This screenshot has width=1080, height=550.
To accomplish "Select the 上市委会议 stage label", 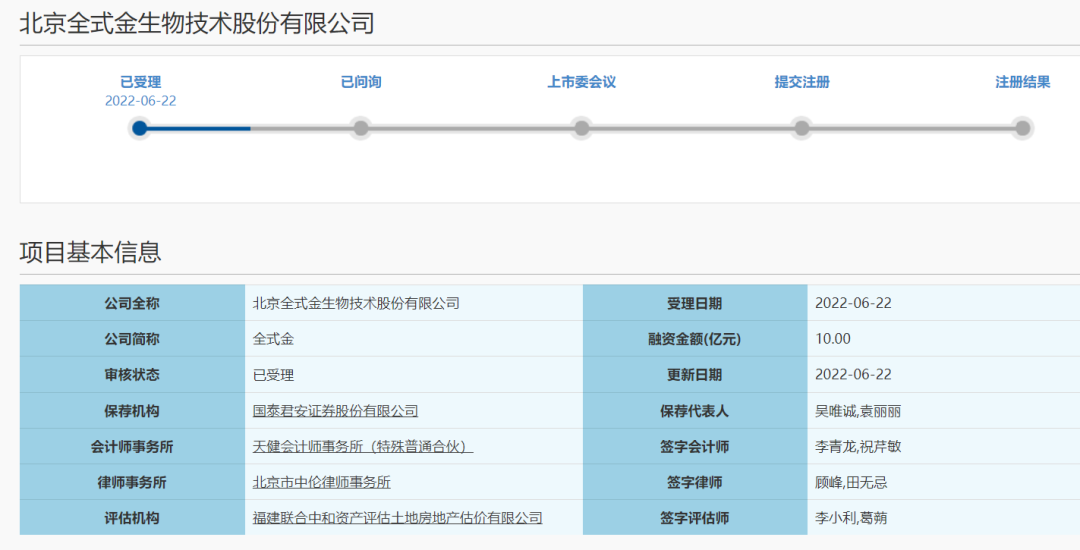I will point(581,82).
